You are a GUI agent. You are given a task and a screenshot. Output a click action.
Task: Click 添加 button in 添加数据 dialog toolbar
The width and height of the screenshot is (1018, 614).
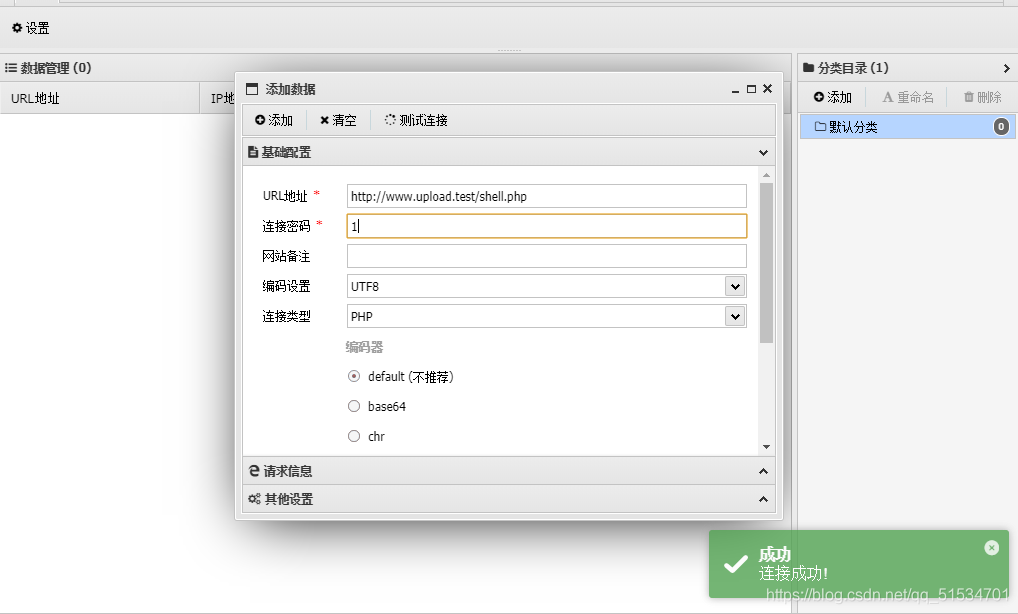coord(274,120)
